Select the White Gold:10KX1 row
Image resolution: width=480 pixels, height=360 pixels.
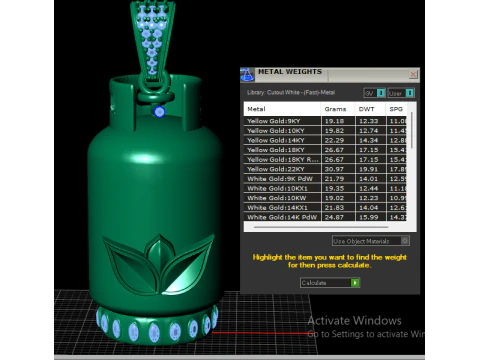coord(325,188)
